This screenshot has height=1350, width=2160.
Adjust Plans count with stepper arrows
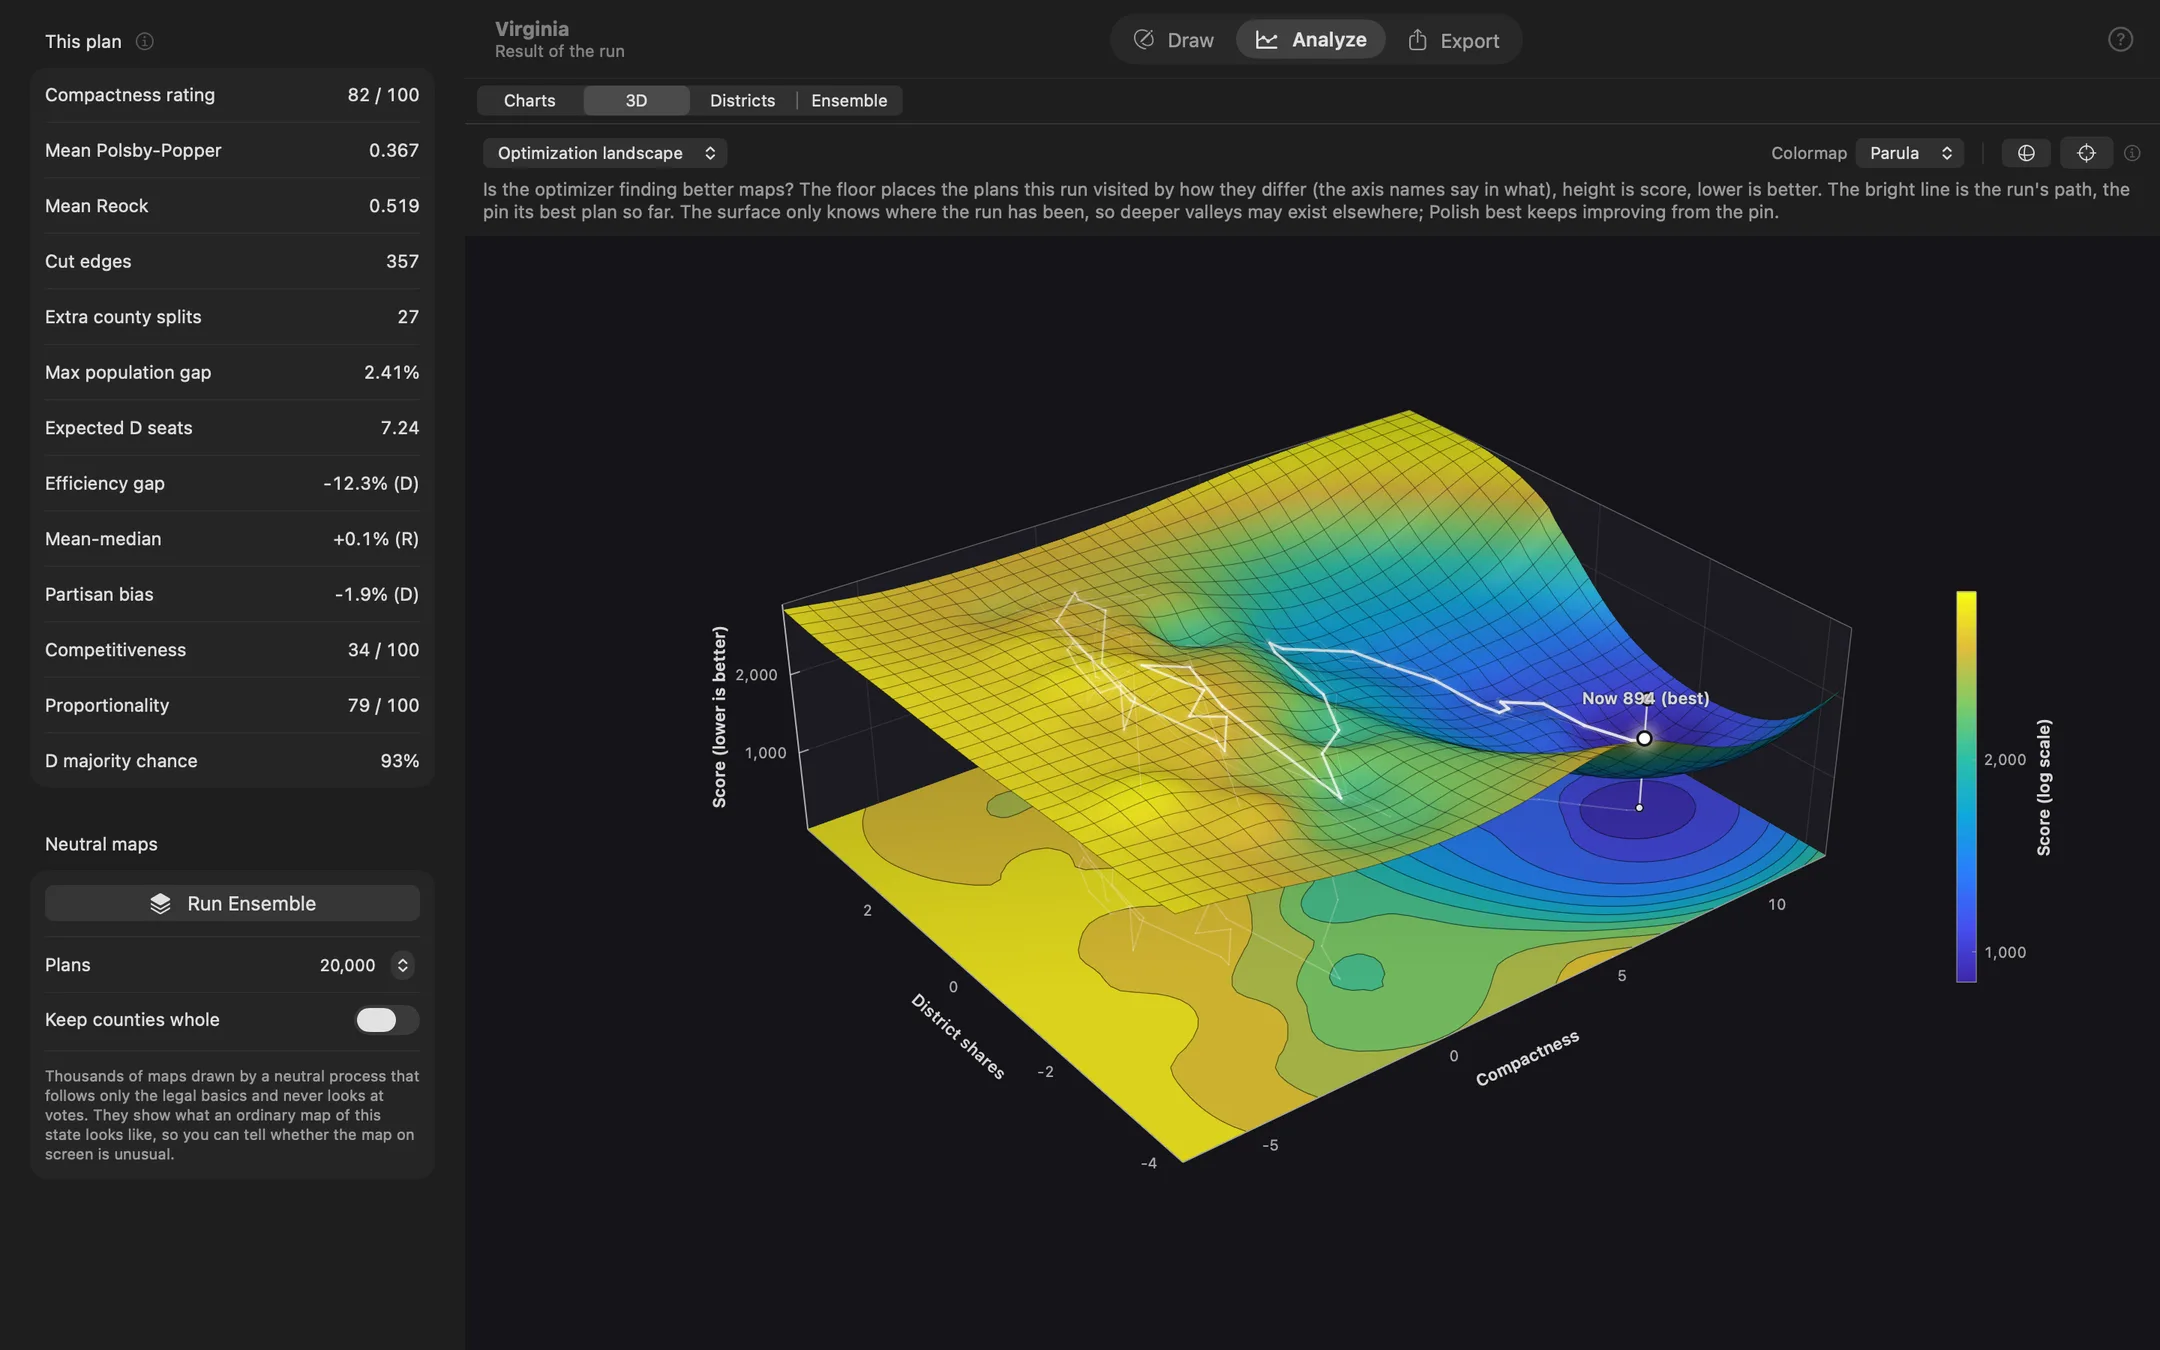tap(402, 965)
